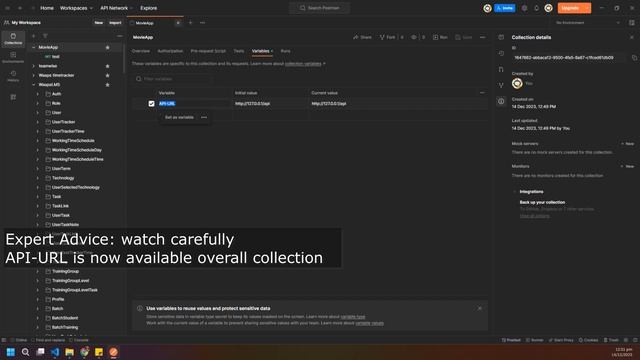Screen dimensions: 640x360
Task: Dismiss the variables info banner
Action: point(480,309)
